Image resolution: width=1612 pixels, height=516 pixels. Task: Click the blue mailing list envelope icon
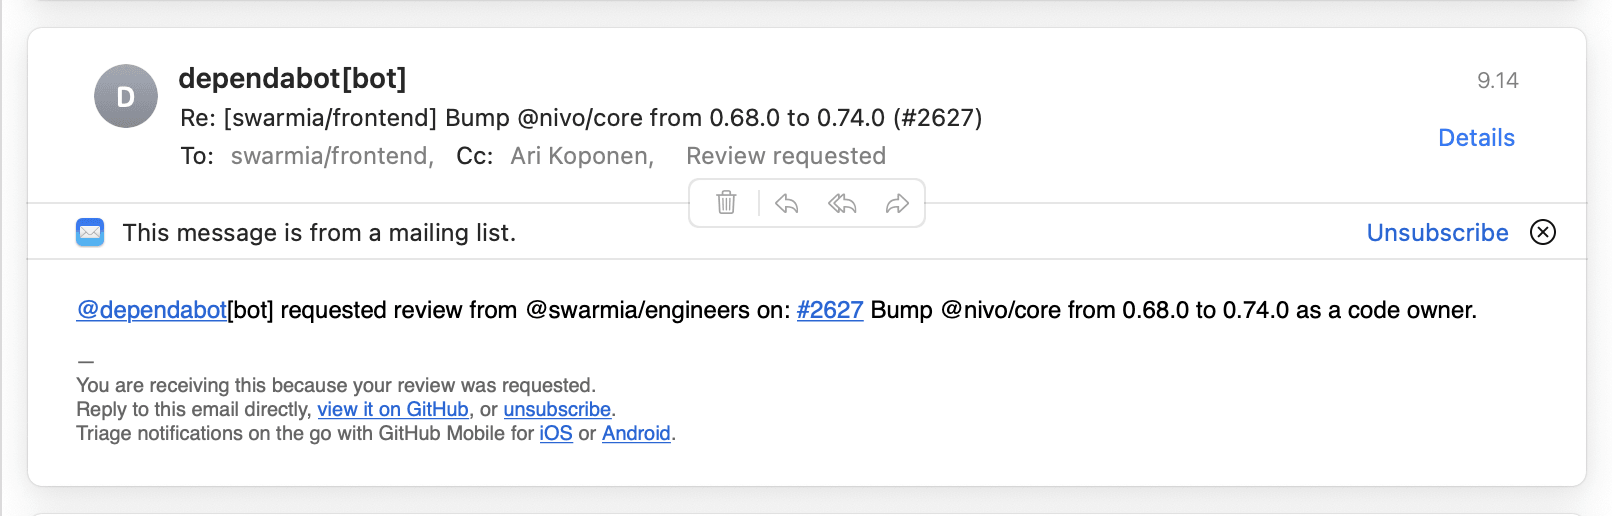click(90, 232)
